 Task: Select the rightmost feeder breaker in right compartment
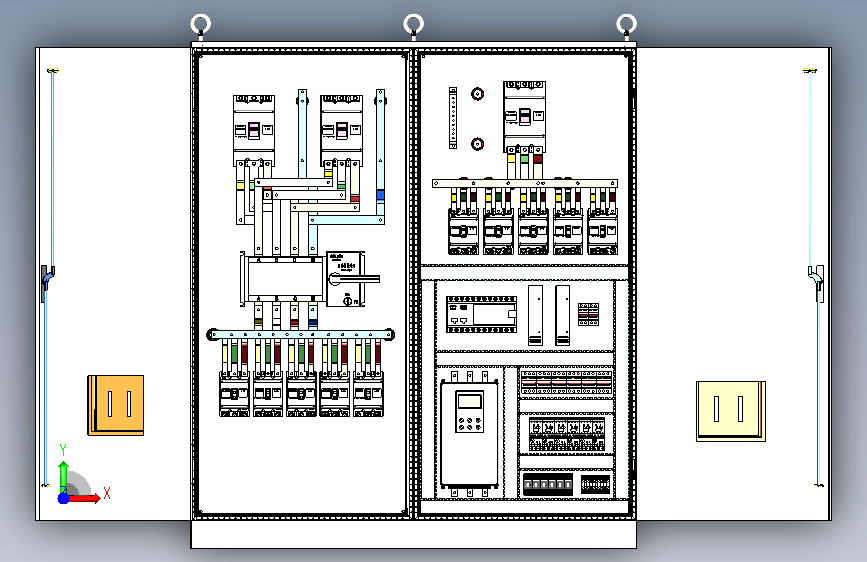[603, 231]
